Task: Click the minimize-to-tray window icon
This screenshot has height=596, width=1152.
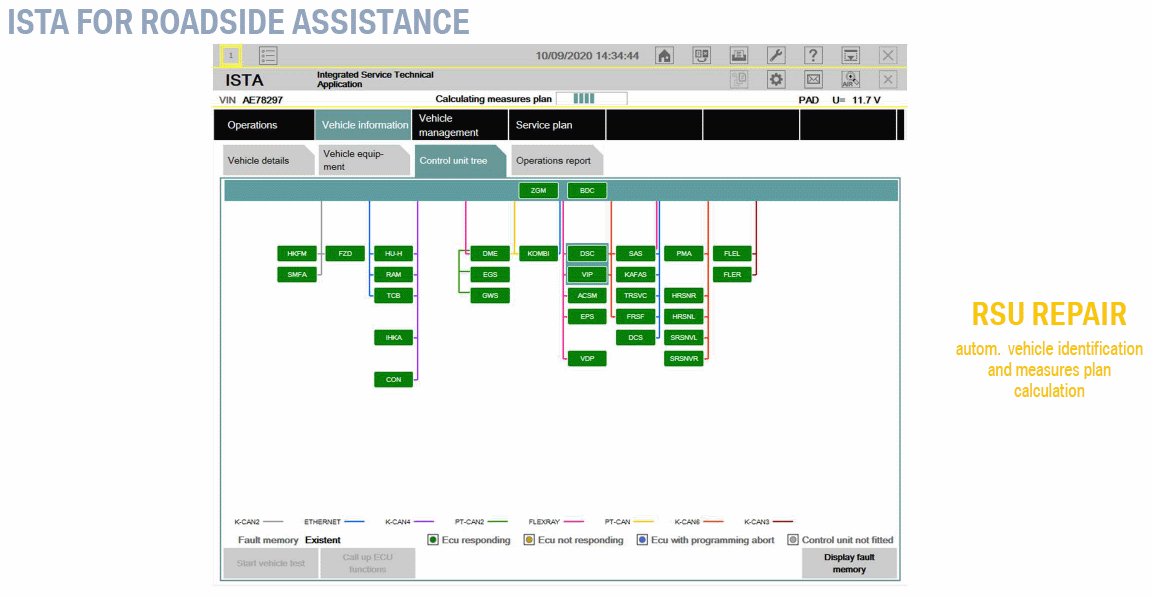Action: [x=851, y=56]
